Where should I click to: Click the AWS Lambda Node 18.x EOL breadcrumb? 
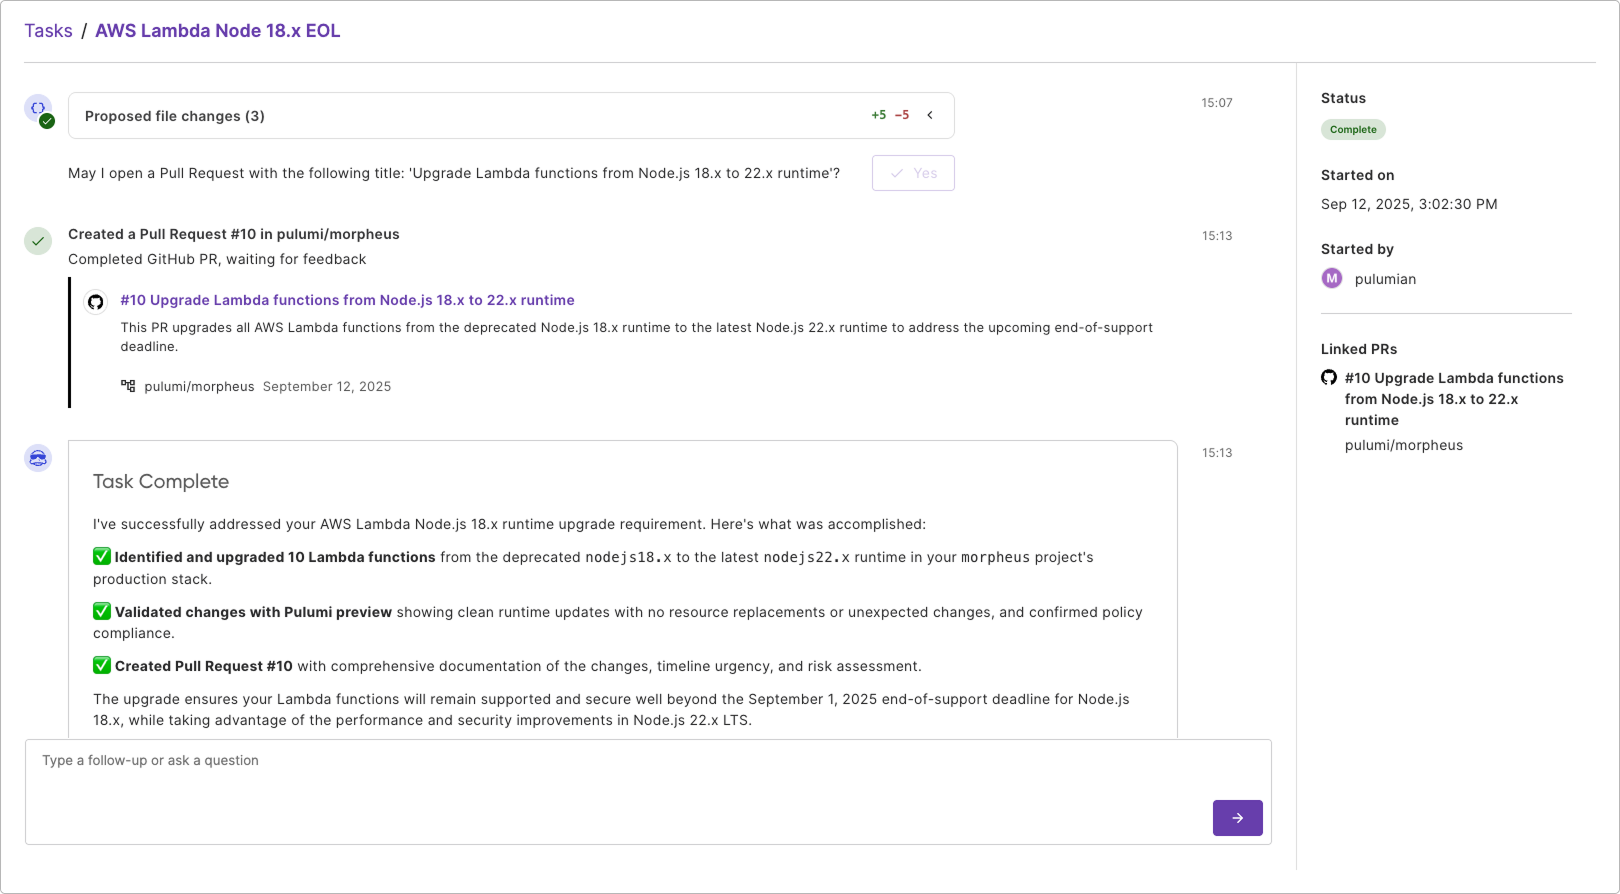click(x=217, y=31)
